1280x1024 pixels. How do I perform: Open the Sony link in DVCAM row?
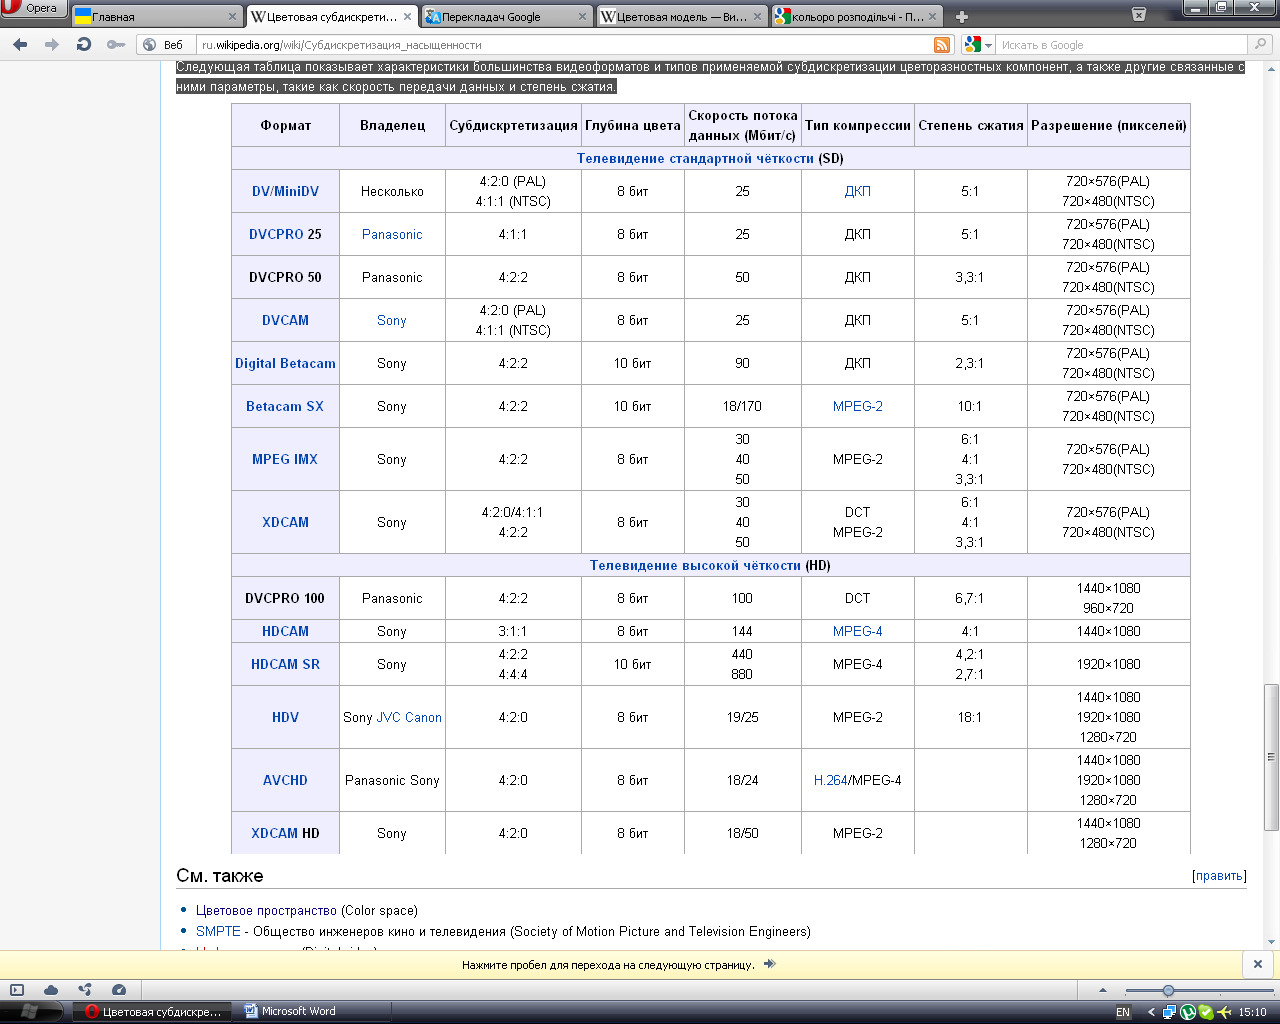(x=392, y=320)
